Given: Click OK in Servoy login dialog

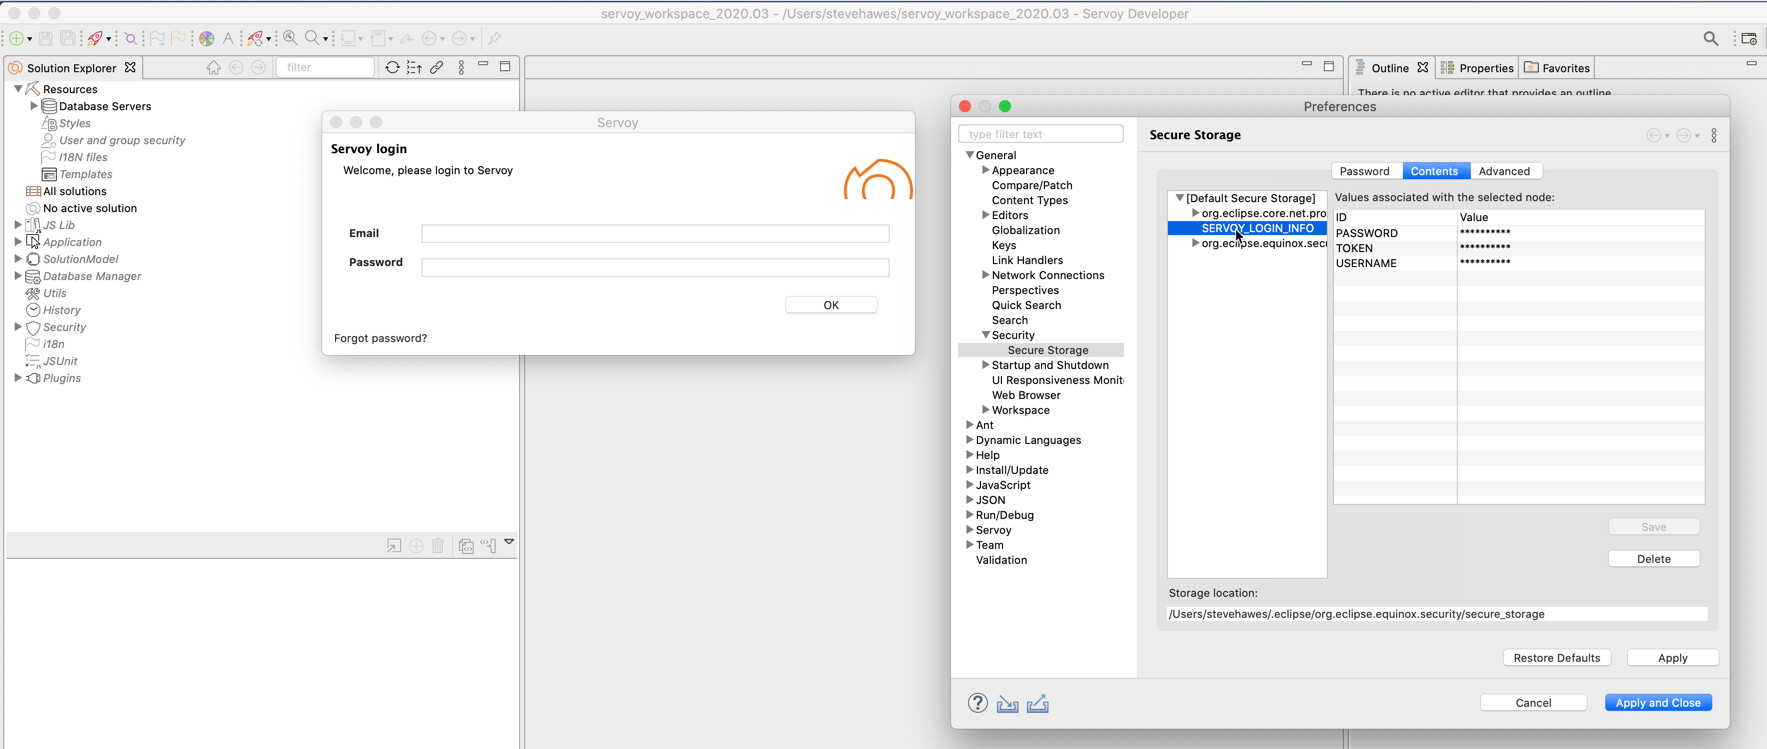Looking at the screenshot, I should coord(831,305).
